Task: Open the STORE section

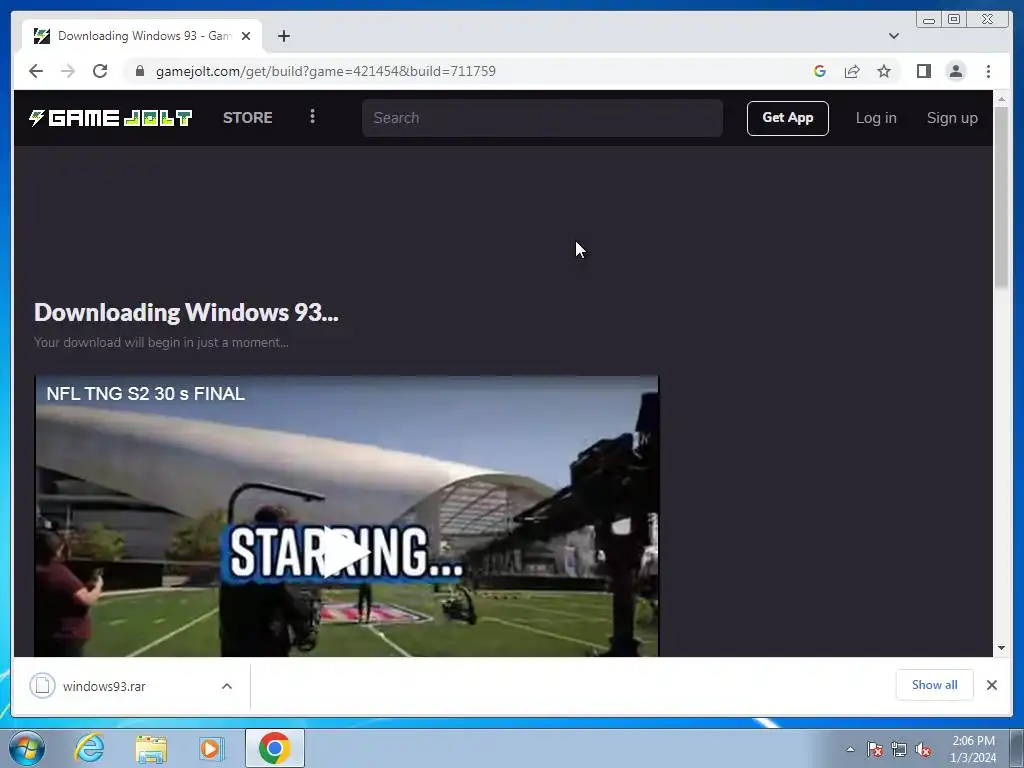Action: (248, 118)
